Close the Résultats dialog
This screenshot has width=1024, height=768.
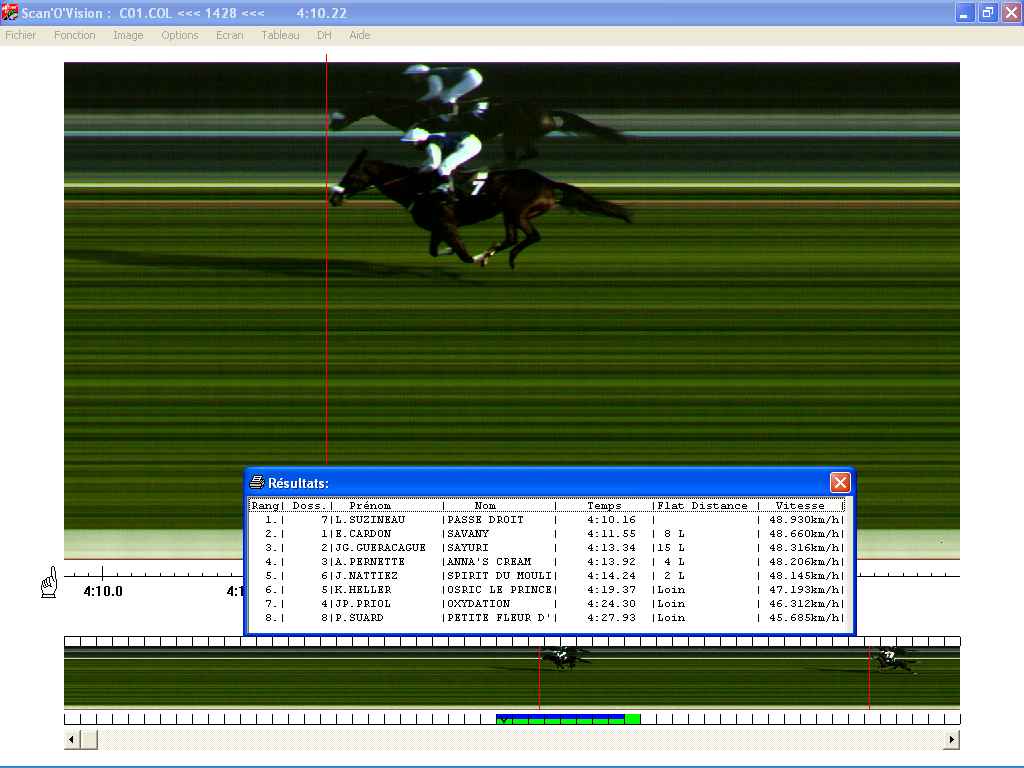pyautogui.click(x=840, y=483)
